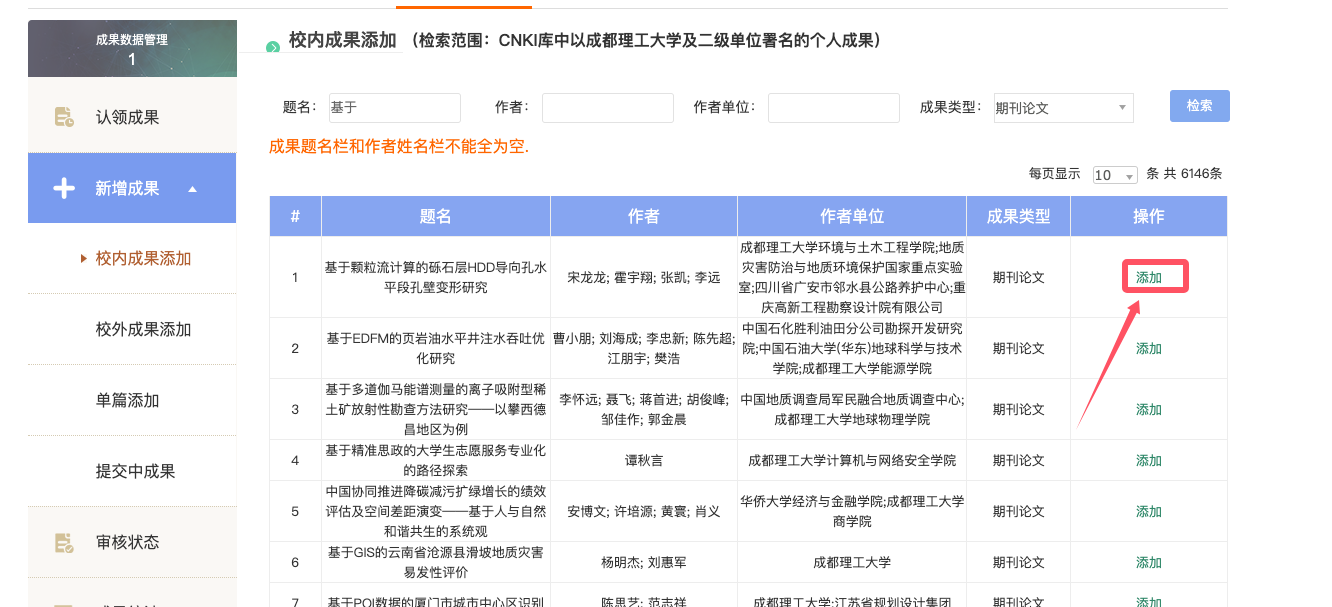Click author cell 安博文; 许培源; 黄寰; 肖义
1332x607 pixels.
(643, 512)
